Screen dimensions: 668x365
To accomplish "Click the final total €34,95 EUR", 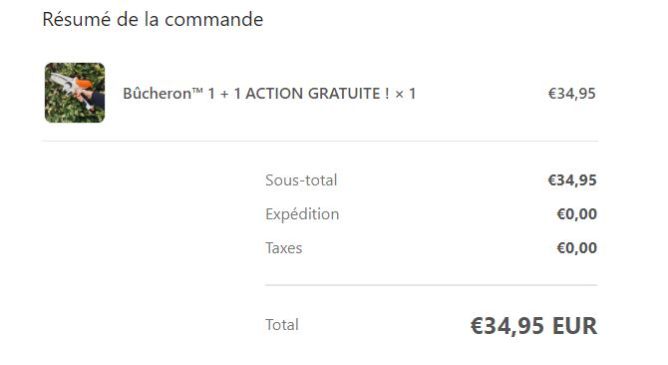I will click(x=533, y=326).
